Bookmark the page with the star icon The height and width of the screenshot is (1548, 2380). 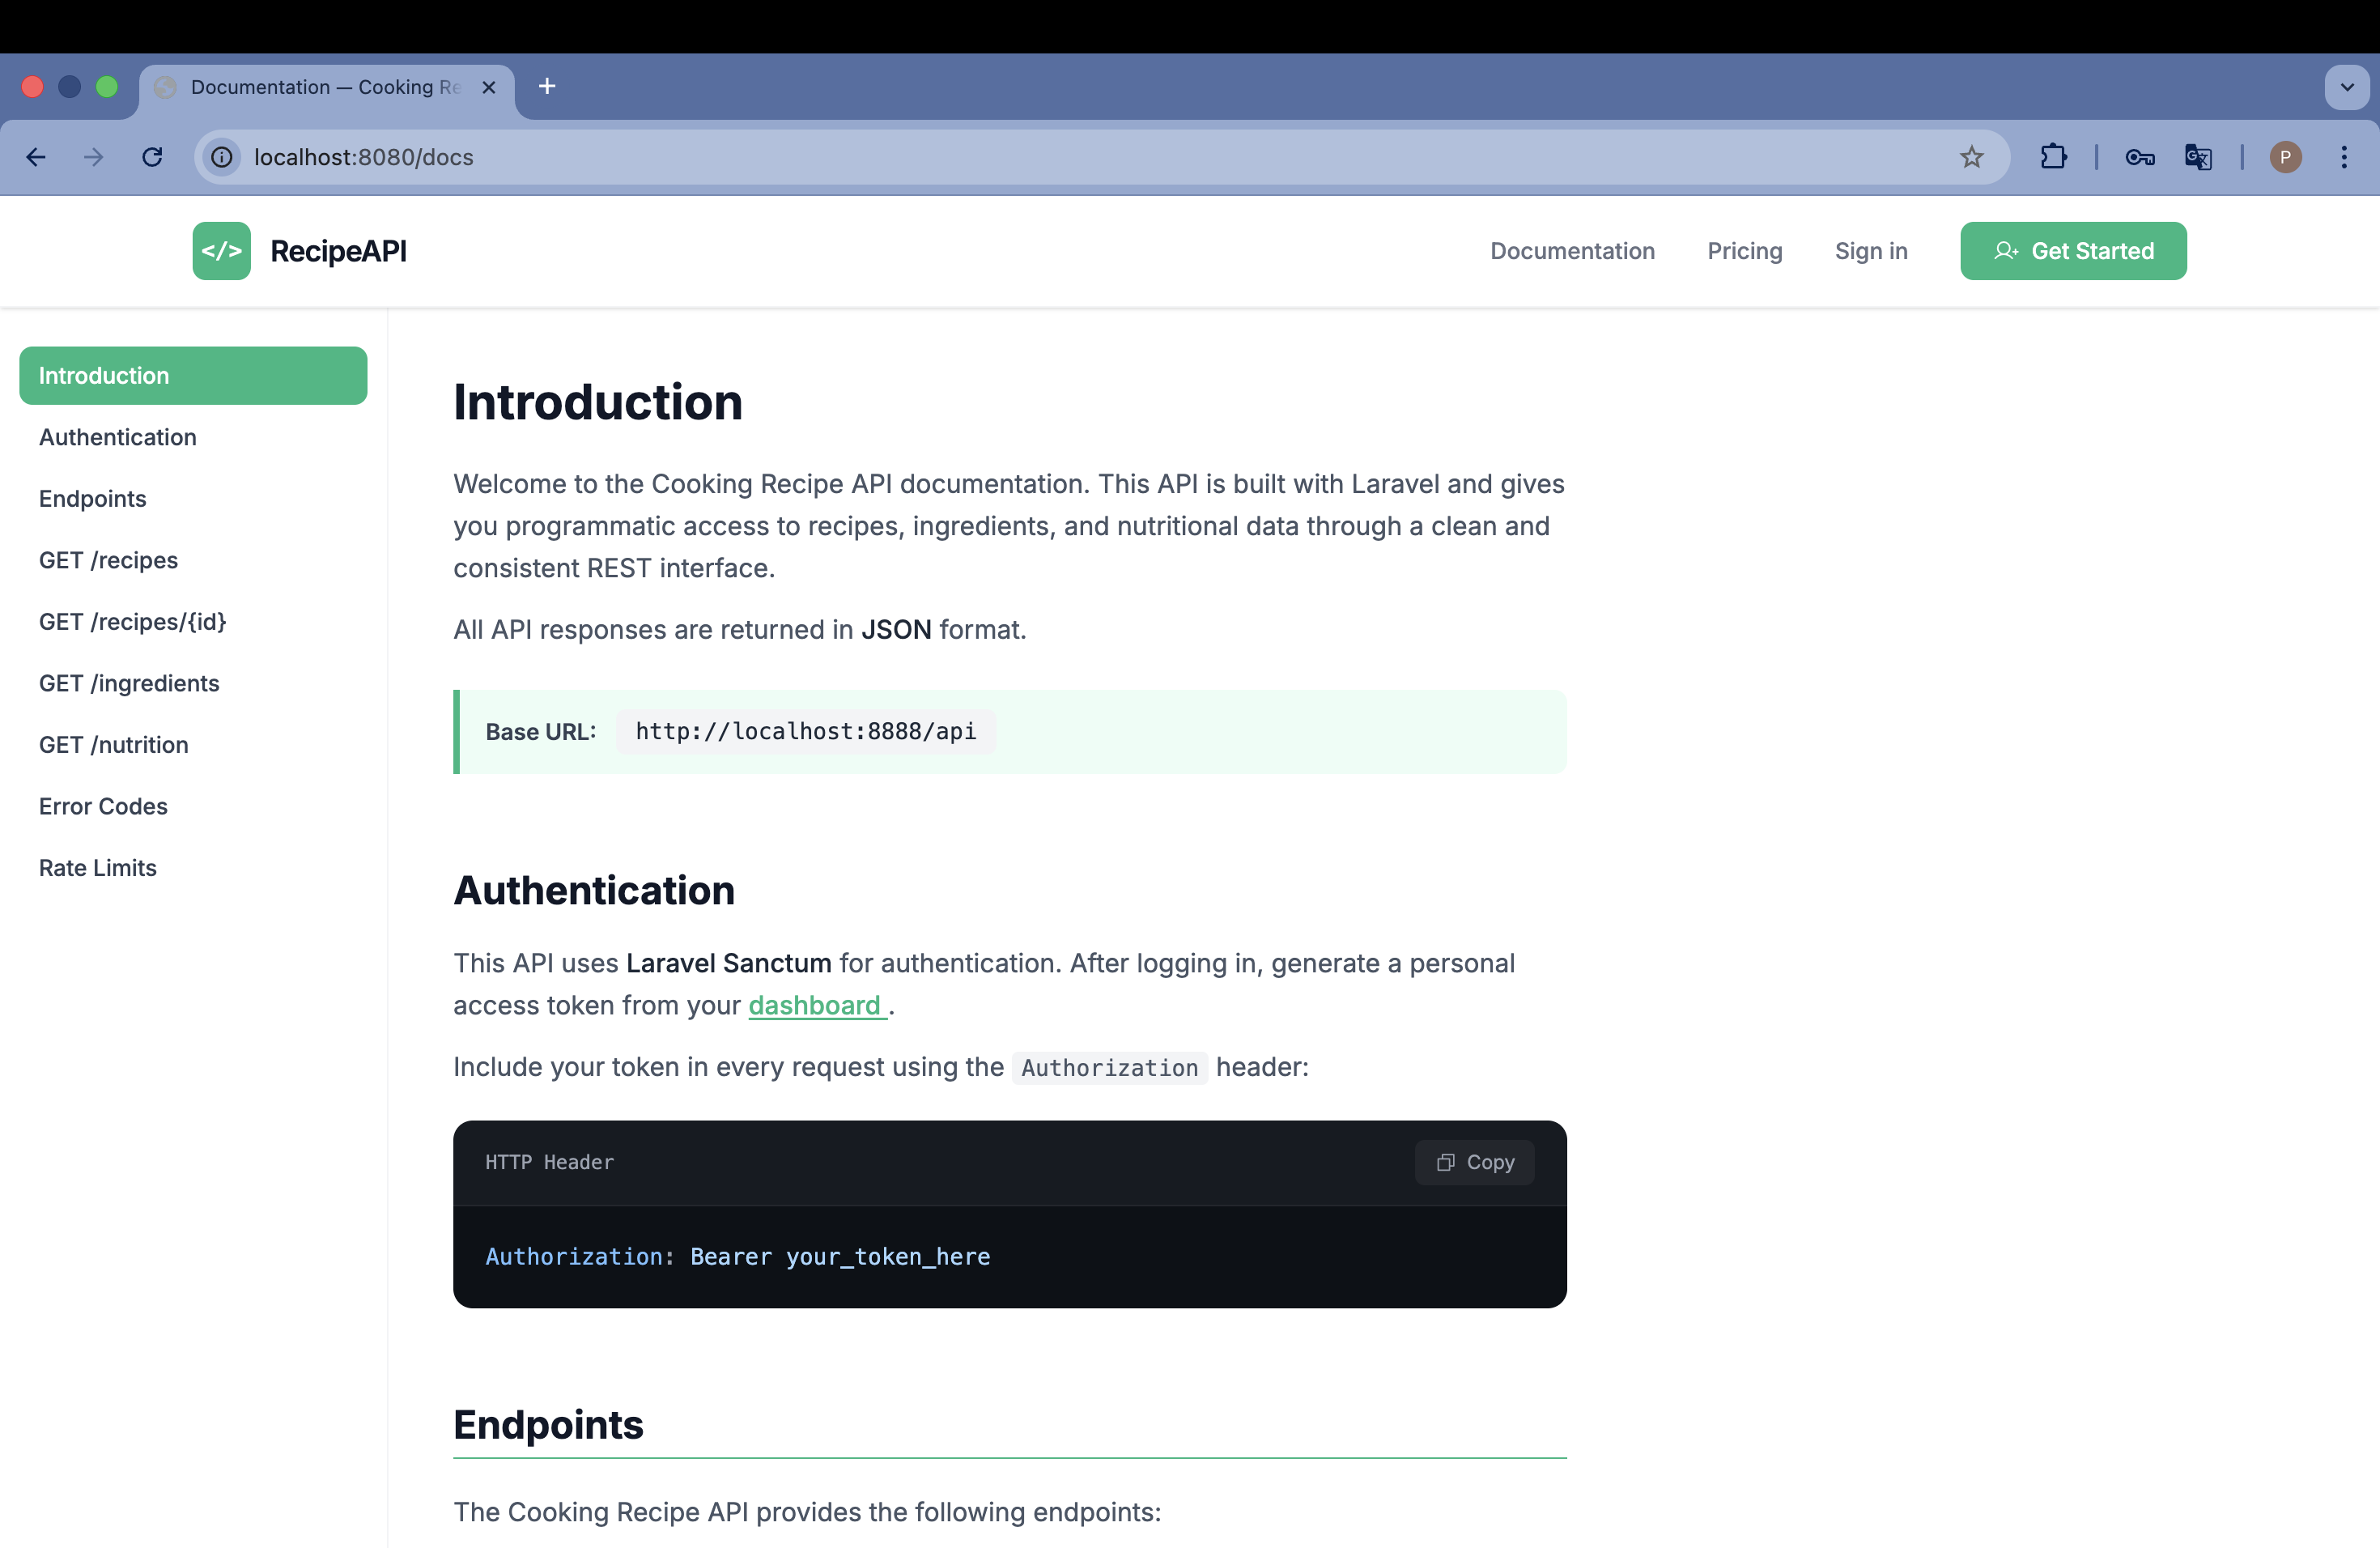(x=1972, y=157)
